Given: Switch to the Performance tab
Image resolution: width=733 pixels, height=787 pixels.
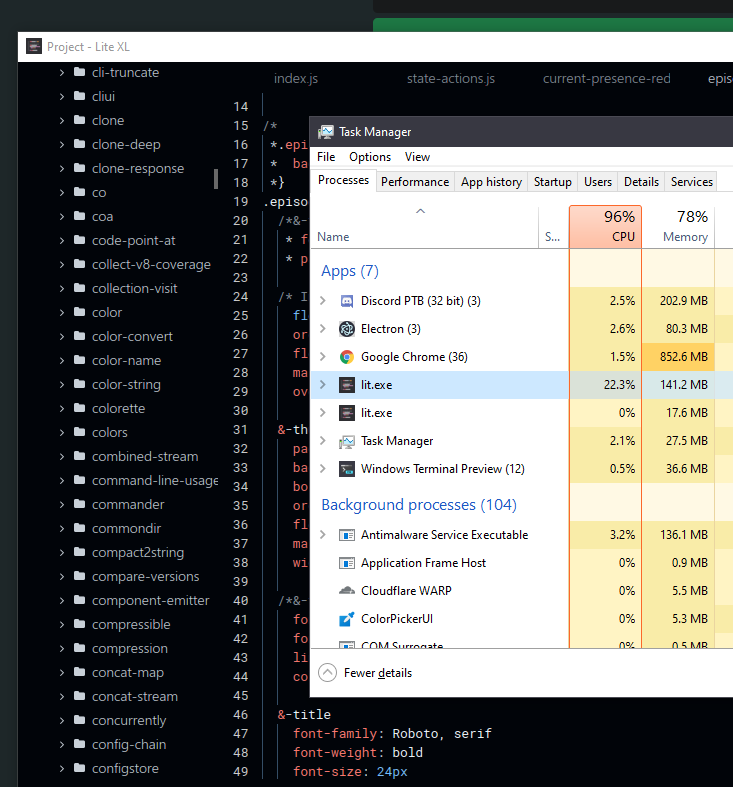Looking at the screenshot, I should coord(415,182).
